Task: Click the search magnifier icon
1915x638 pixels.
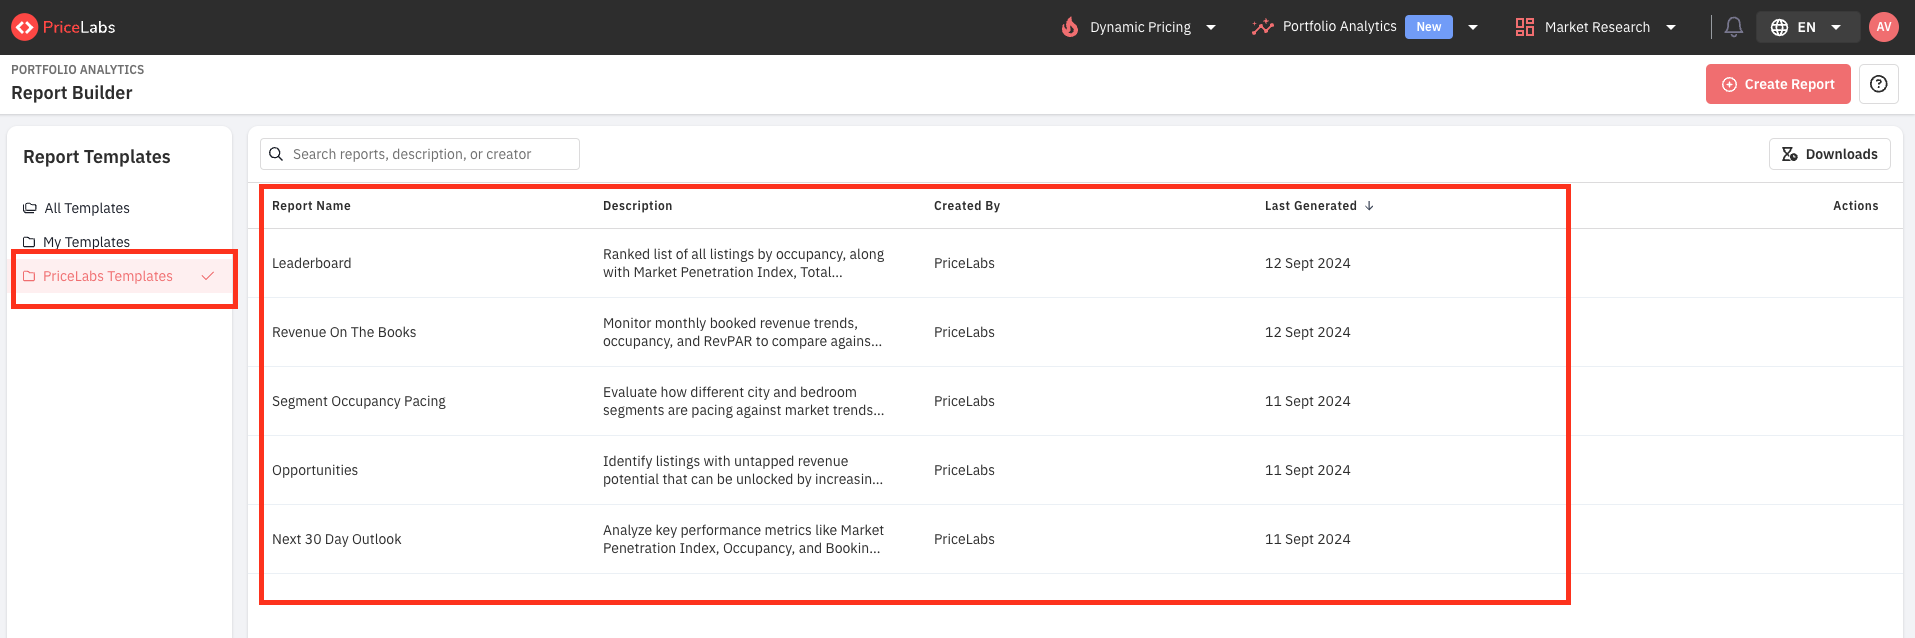Action: (276, 154)
